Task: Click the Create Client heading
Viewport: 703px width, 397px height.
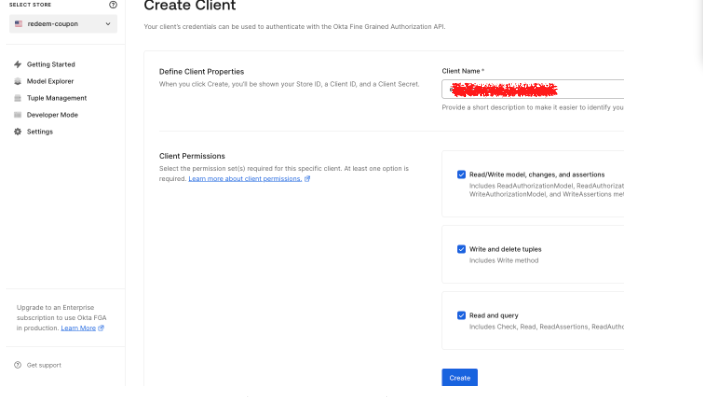Action: point(190,5)
